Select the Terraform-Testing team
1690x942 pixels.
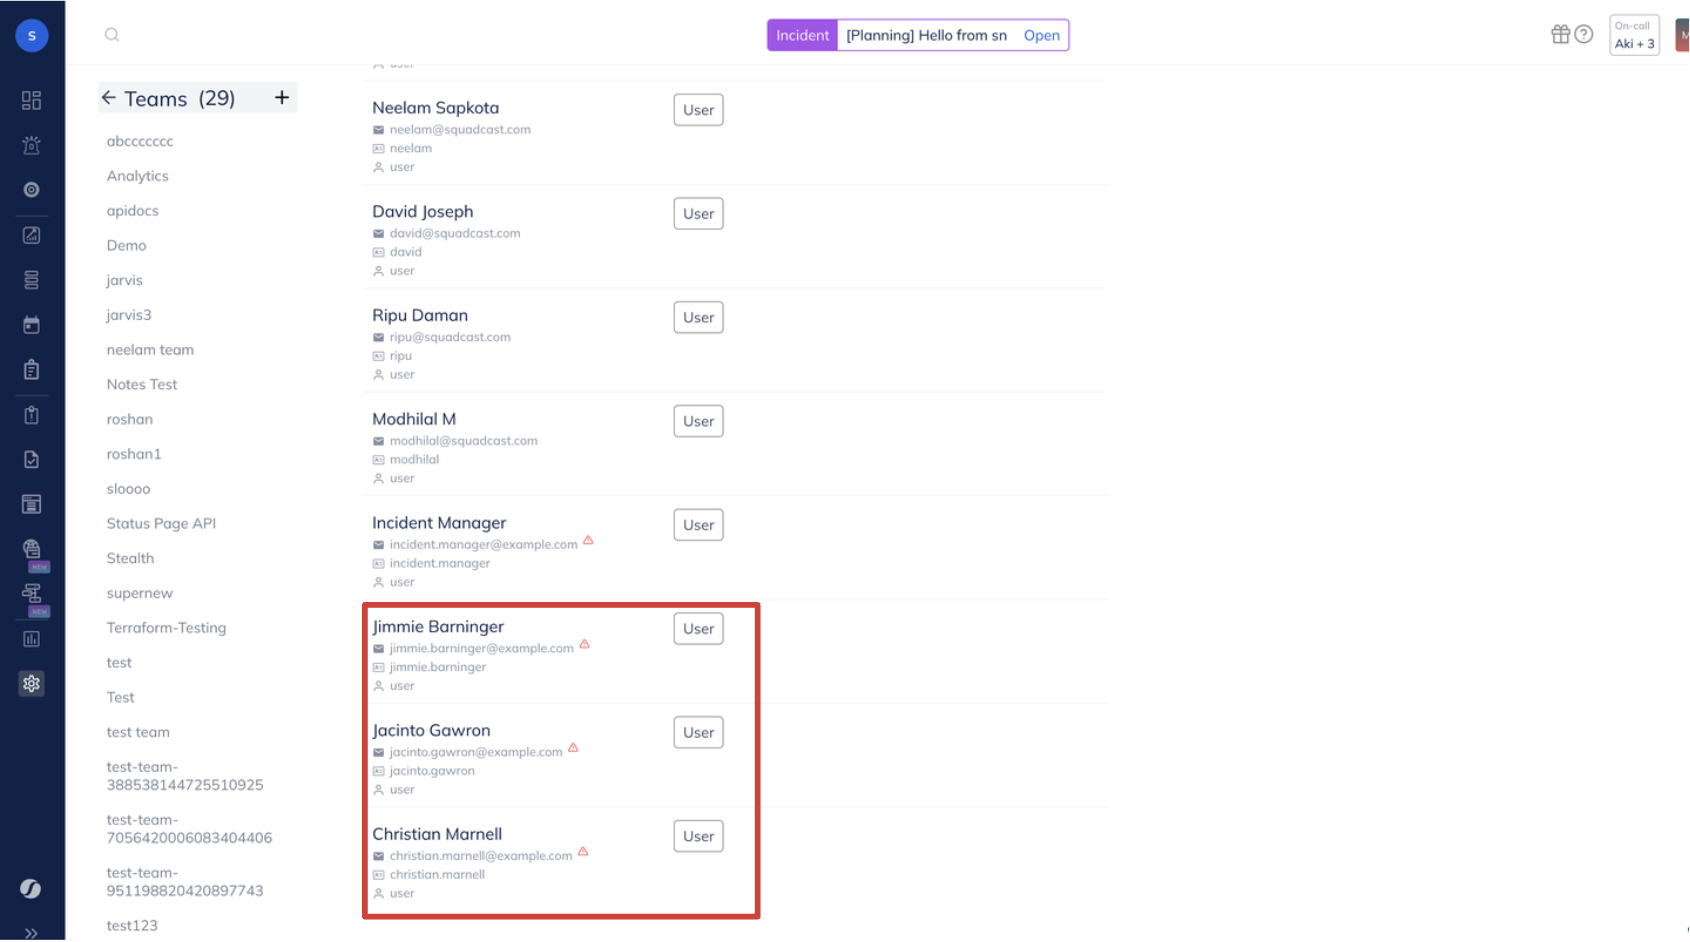pos(166,628)
